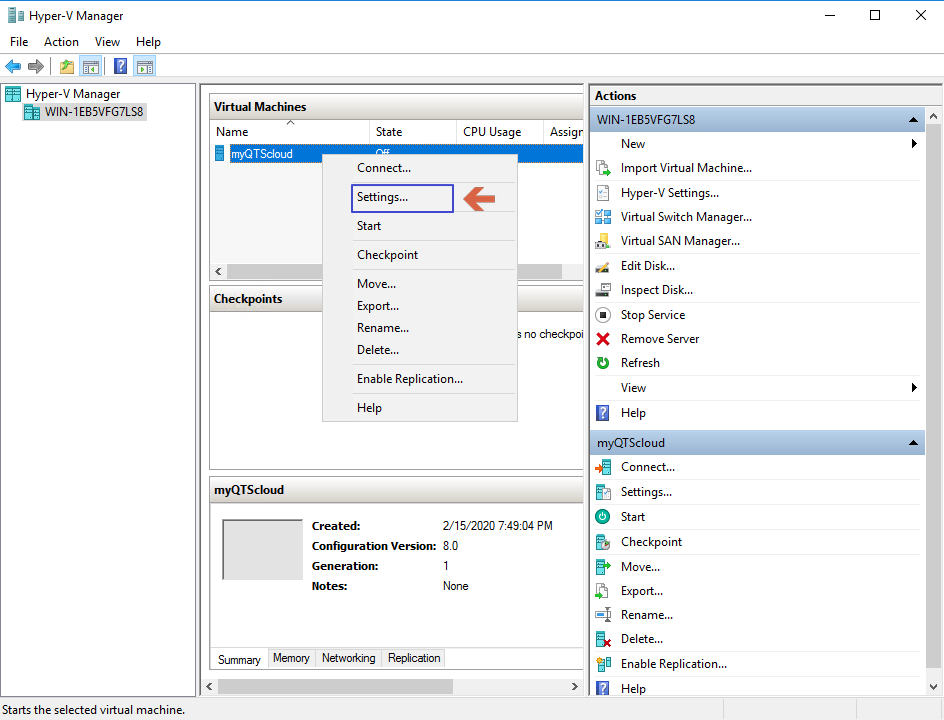Toggle the Show/Hide Console Tree toolbar icon
The height and width of the screenshot is (720, 944).
tap(91, 66)
